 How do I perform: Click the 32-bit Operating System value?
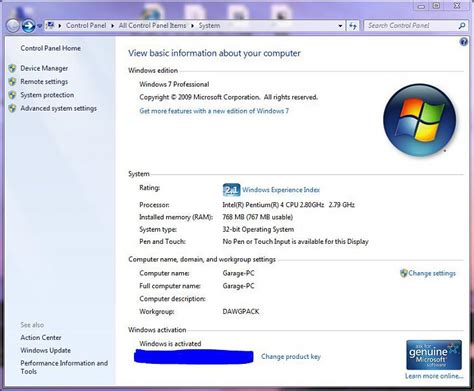click(258, 229)
